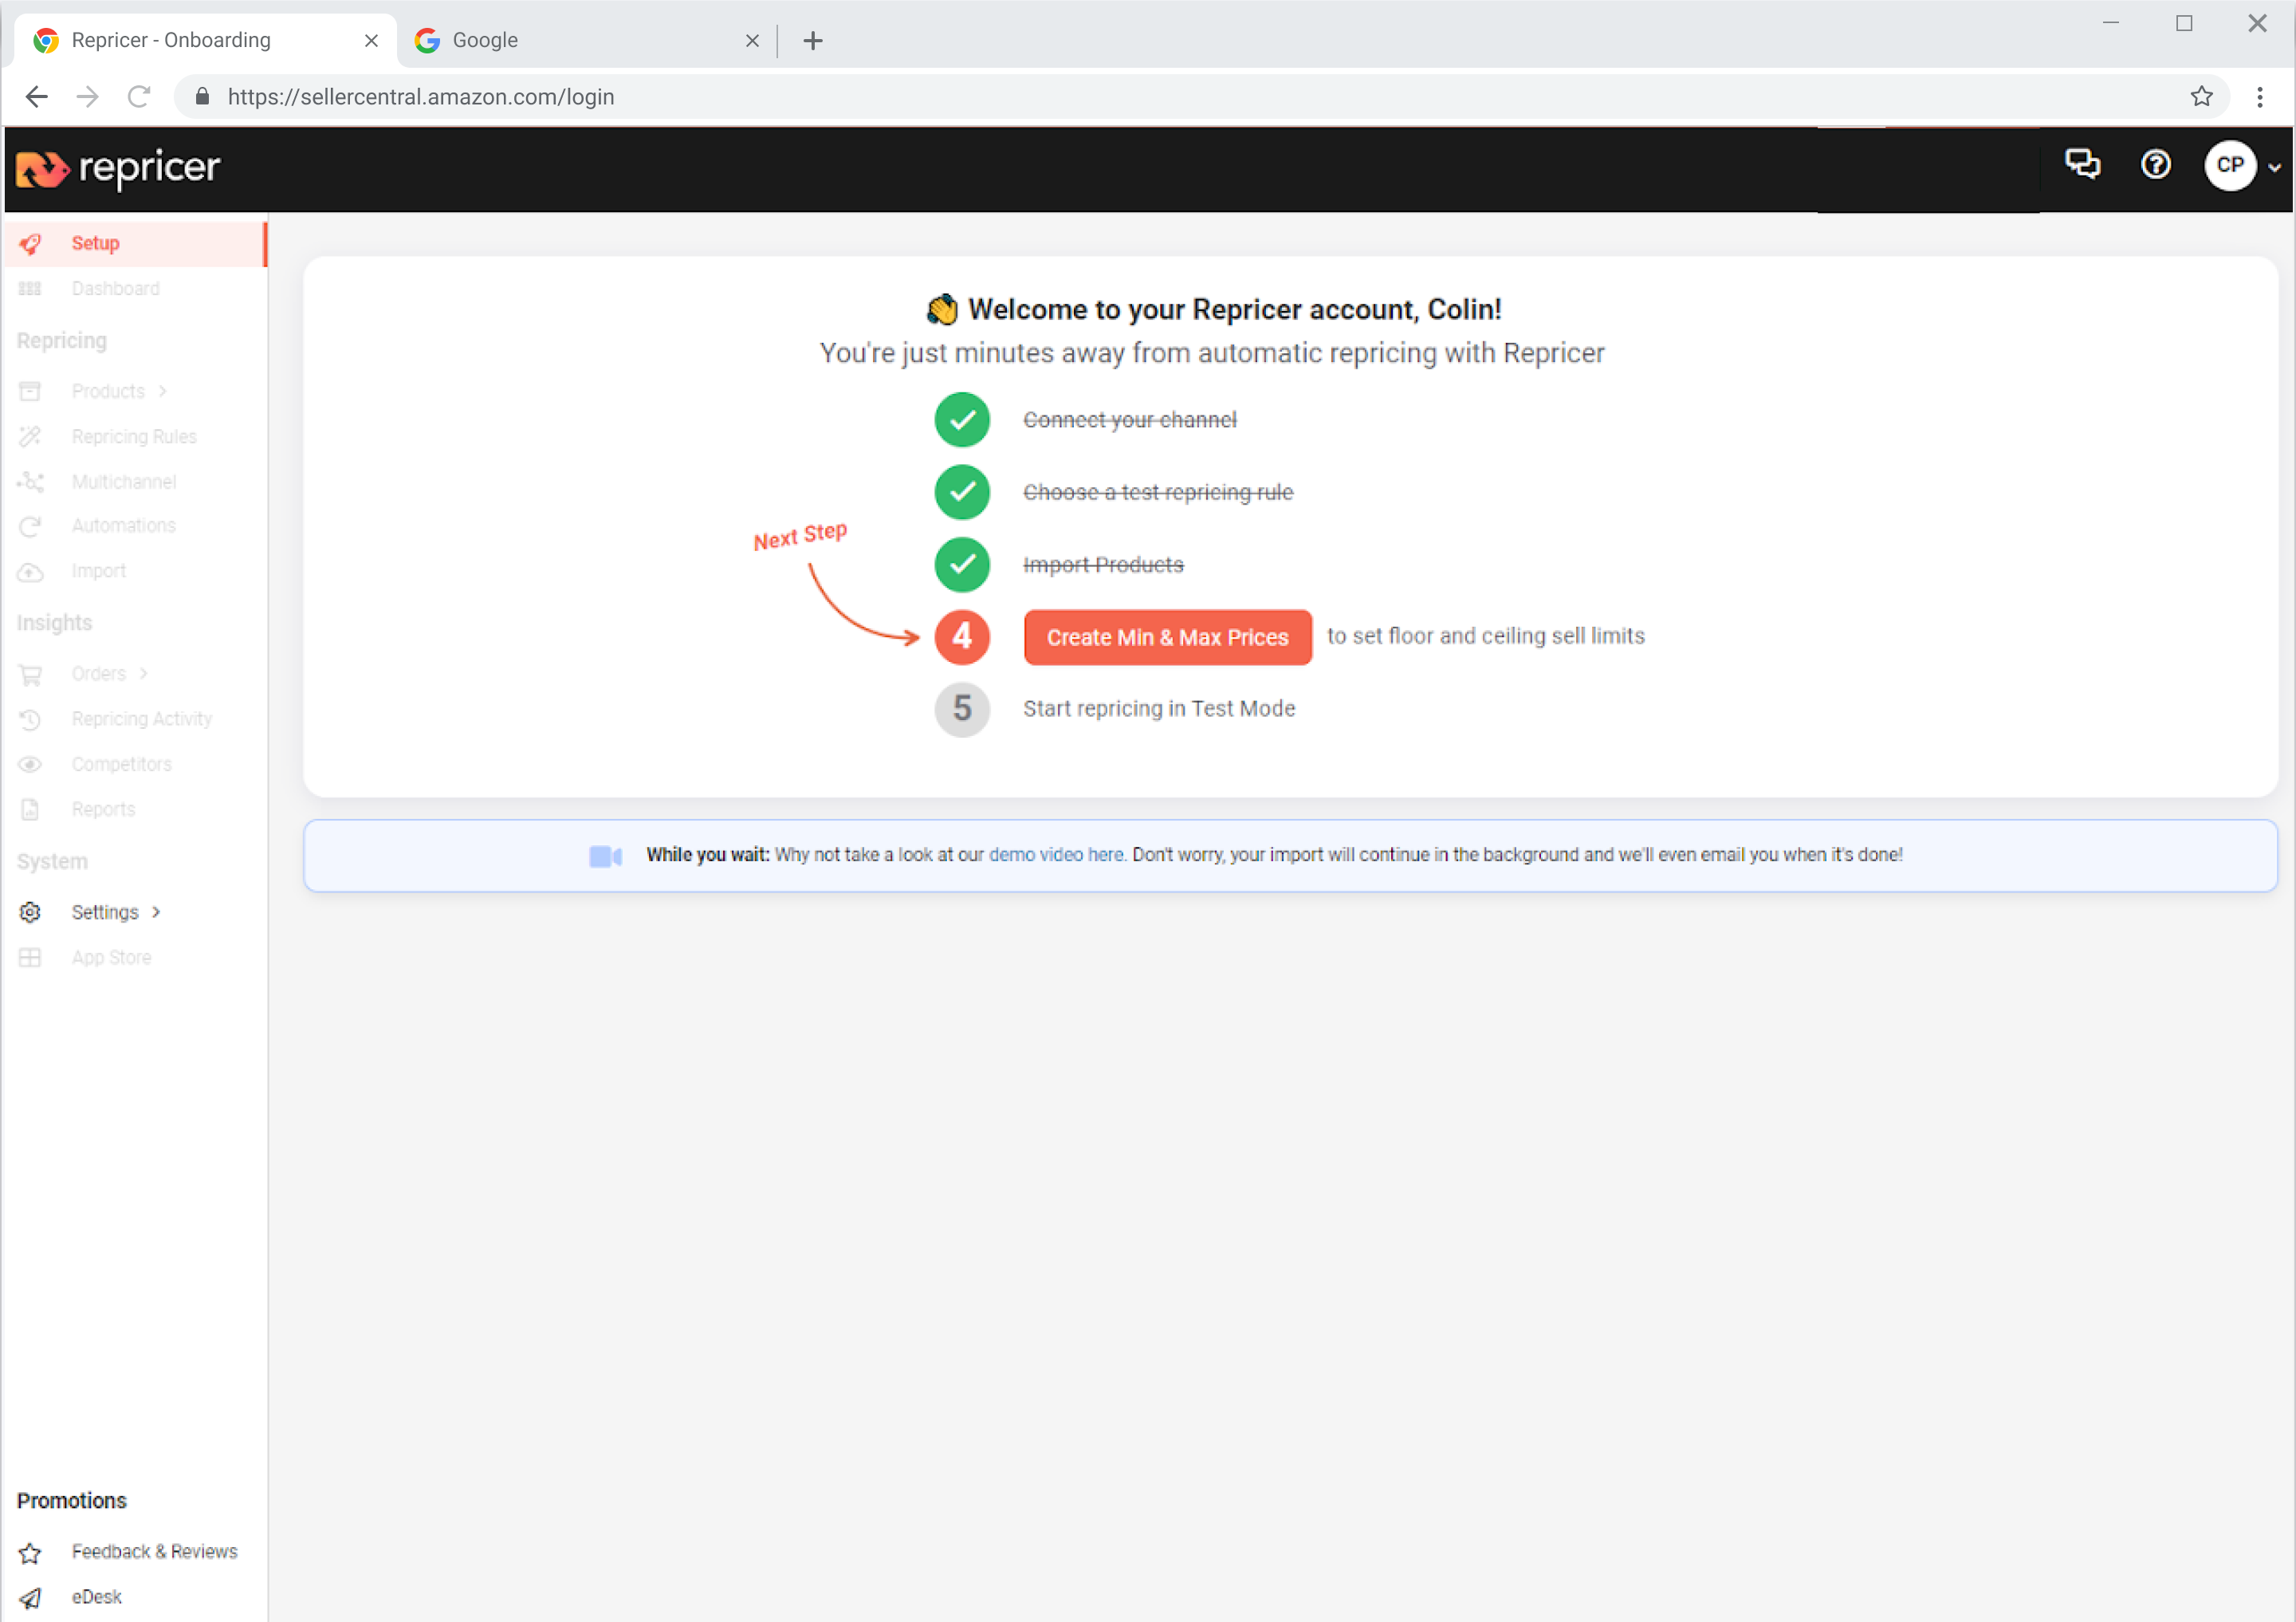Image resolution: width=2296 pixels, height=1622 pixels.
Task: Open Repricing Rules in sidebar
Action: click(x=134, y=437)
